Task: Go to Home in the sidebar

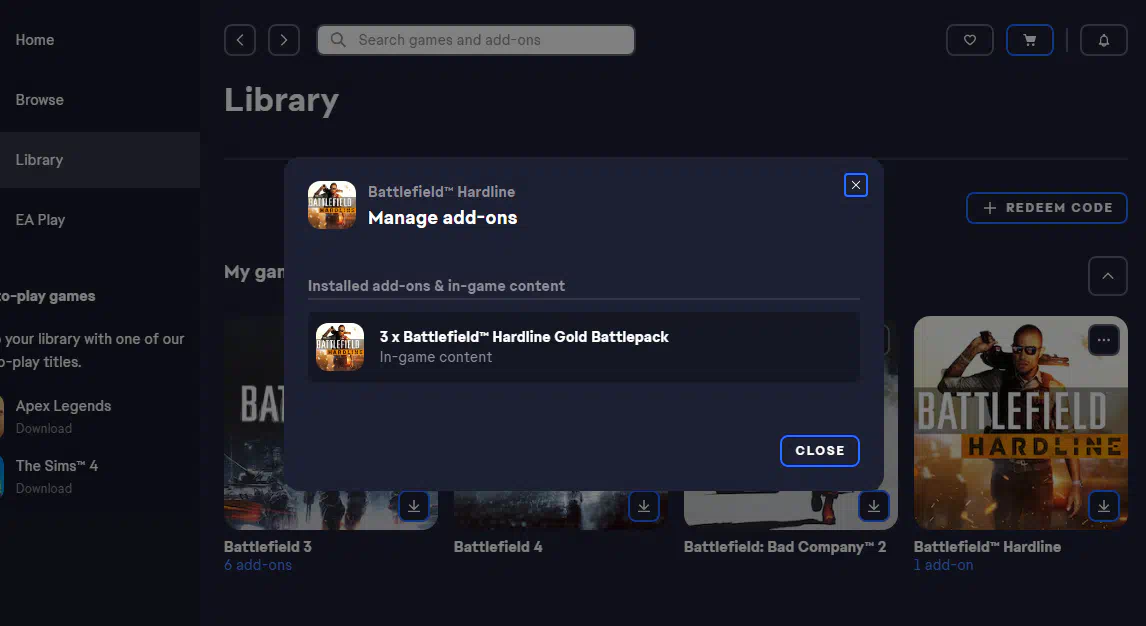Action: pyautogui.click(x=35, y=40)
